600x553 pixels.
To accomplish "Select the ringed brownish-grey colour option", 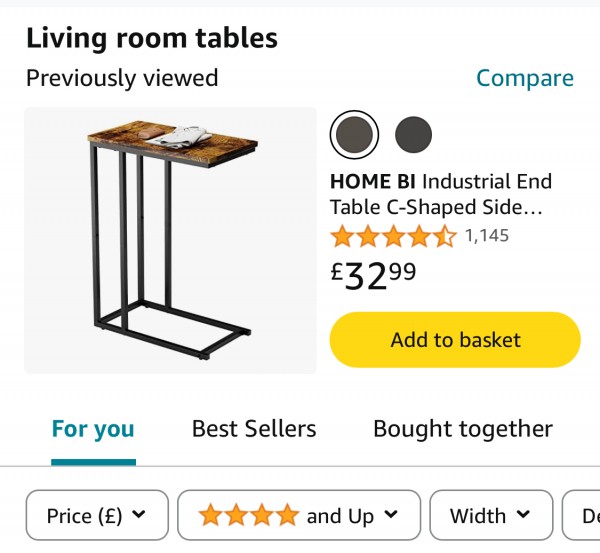I will (354, 133).
